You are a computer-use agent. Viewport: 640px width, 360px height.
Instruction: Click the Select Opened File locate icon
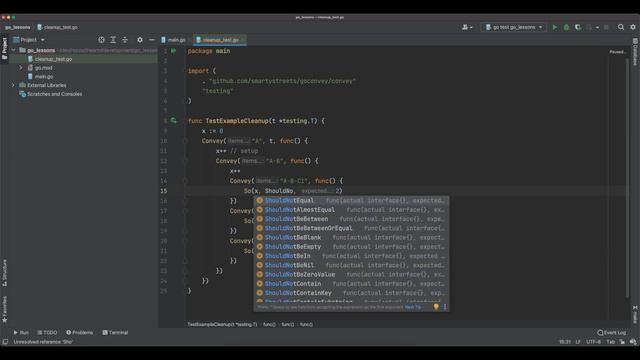(101, 40)
